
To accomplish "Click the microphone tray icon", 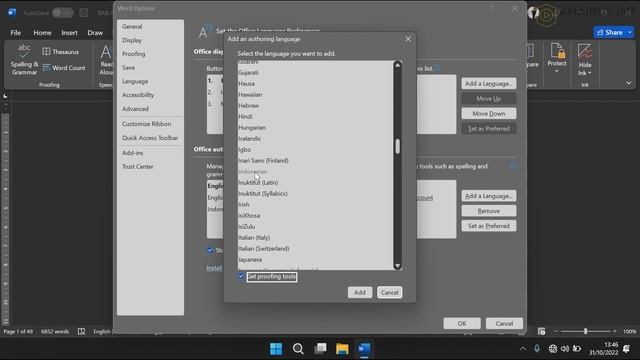I will [x=537, y=348].
